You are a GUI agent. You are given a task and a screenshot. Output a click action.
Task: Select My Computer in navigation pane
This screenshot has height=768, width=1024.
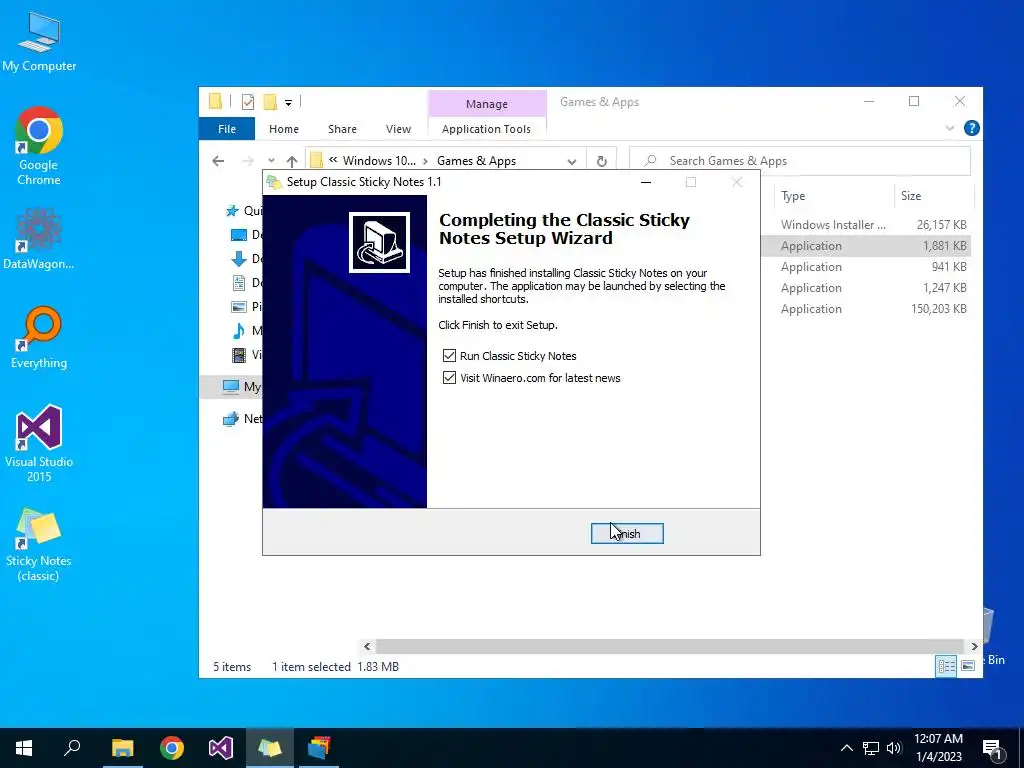click(242, 387)
